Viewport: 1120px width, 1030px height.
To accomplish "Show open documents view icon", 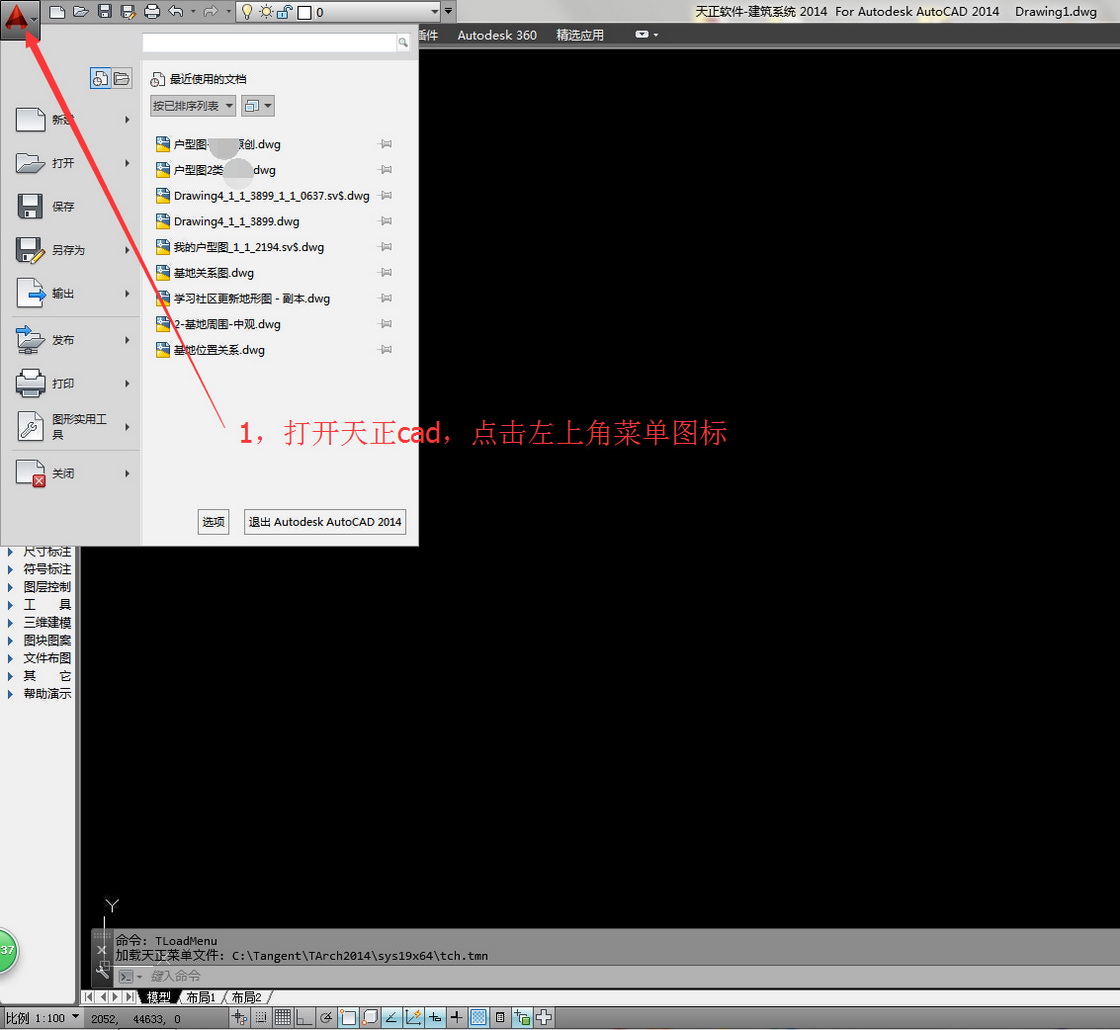I will (x=122, y=79).
